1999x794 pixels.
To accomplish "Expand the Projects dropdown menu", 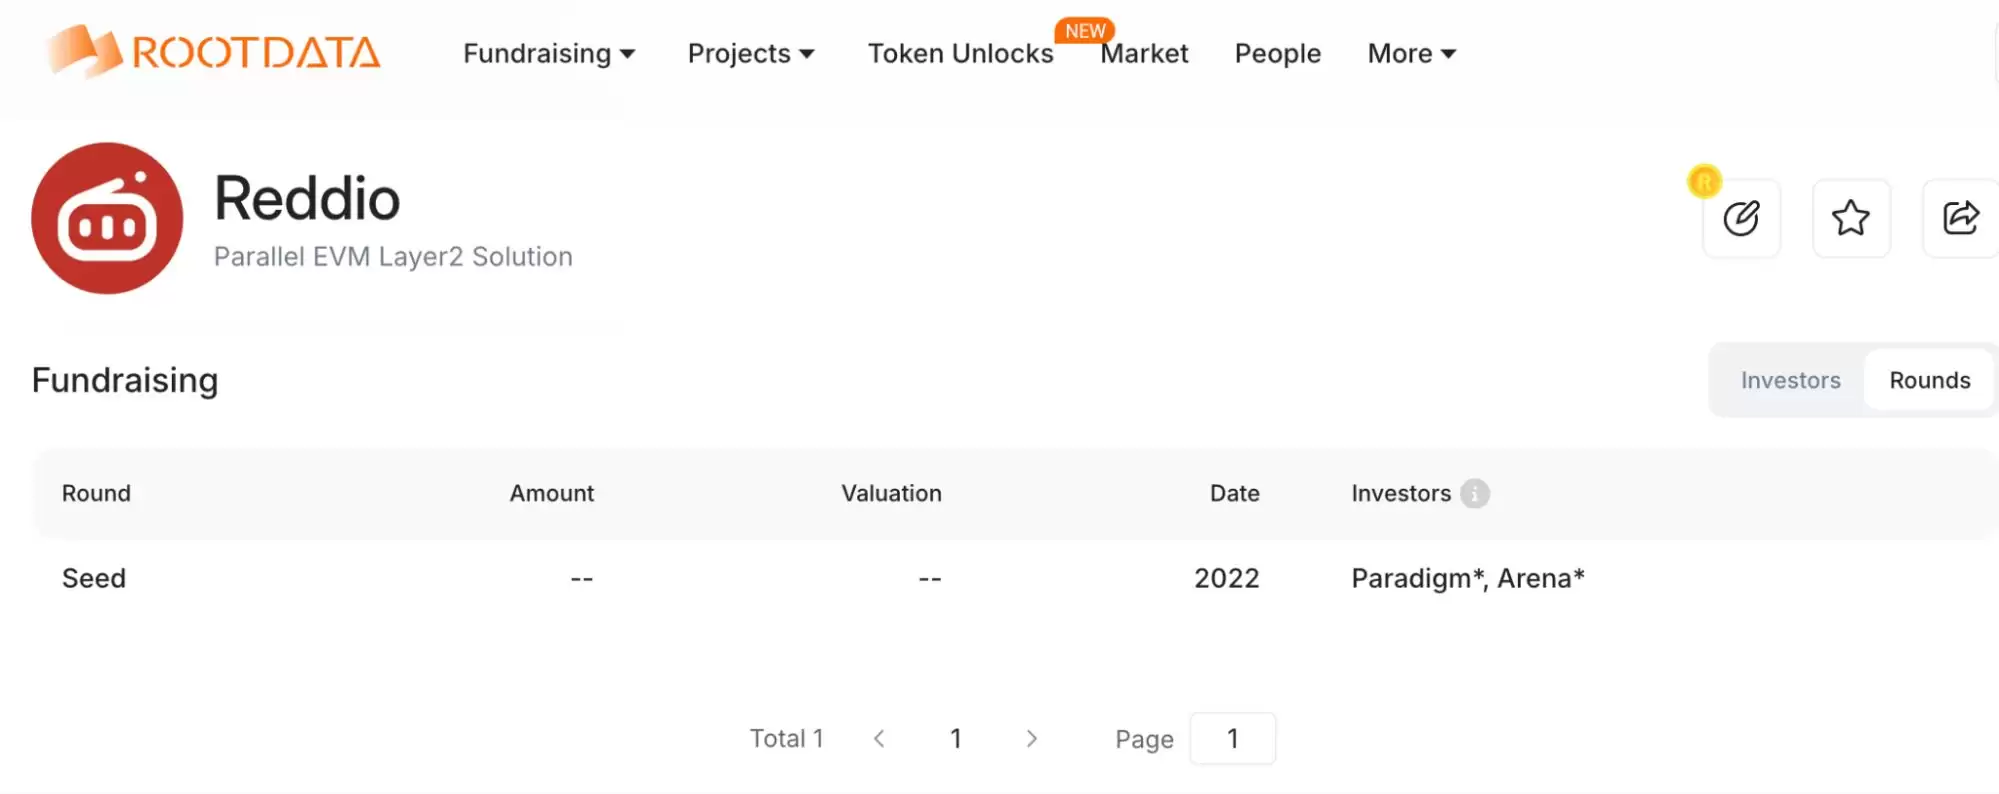I will click(751, 54).
